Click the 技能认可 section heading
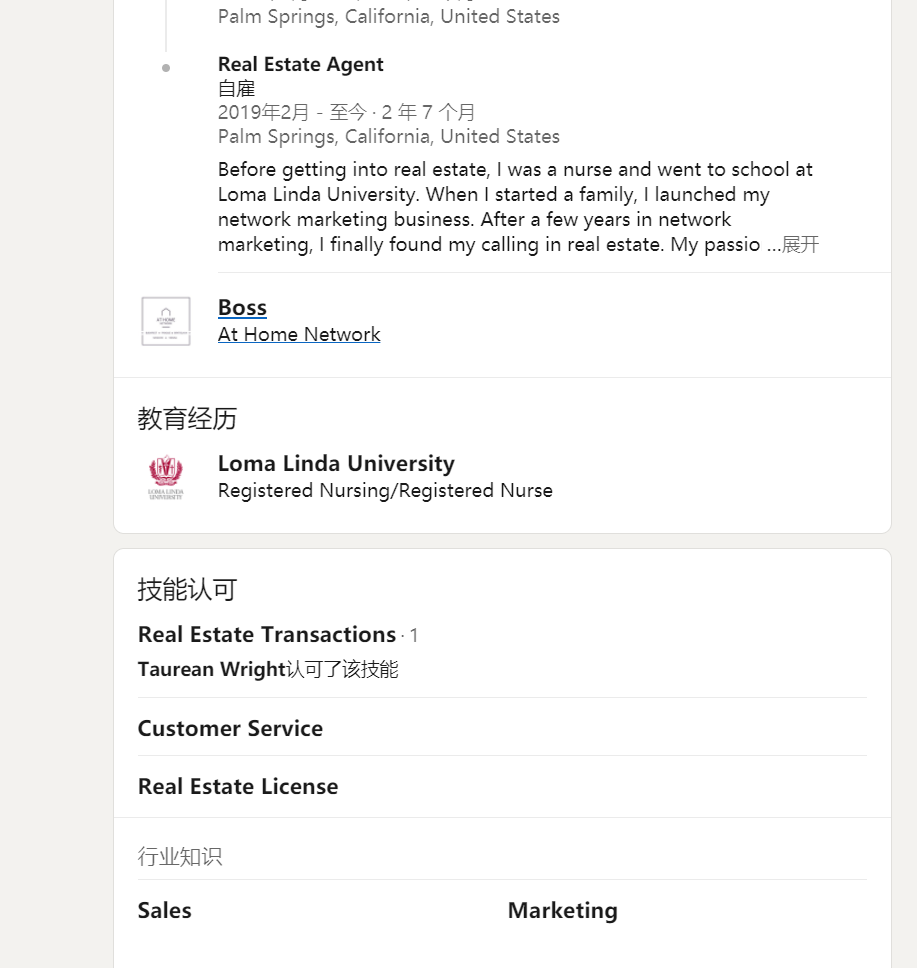Screen dimensions: 917x968 (187, 589)
